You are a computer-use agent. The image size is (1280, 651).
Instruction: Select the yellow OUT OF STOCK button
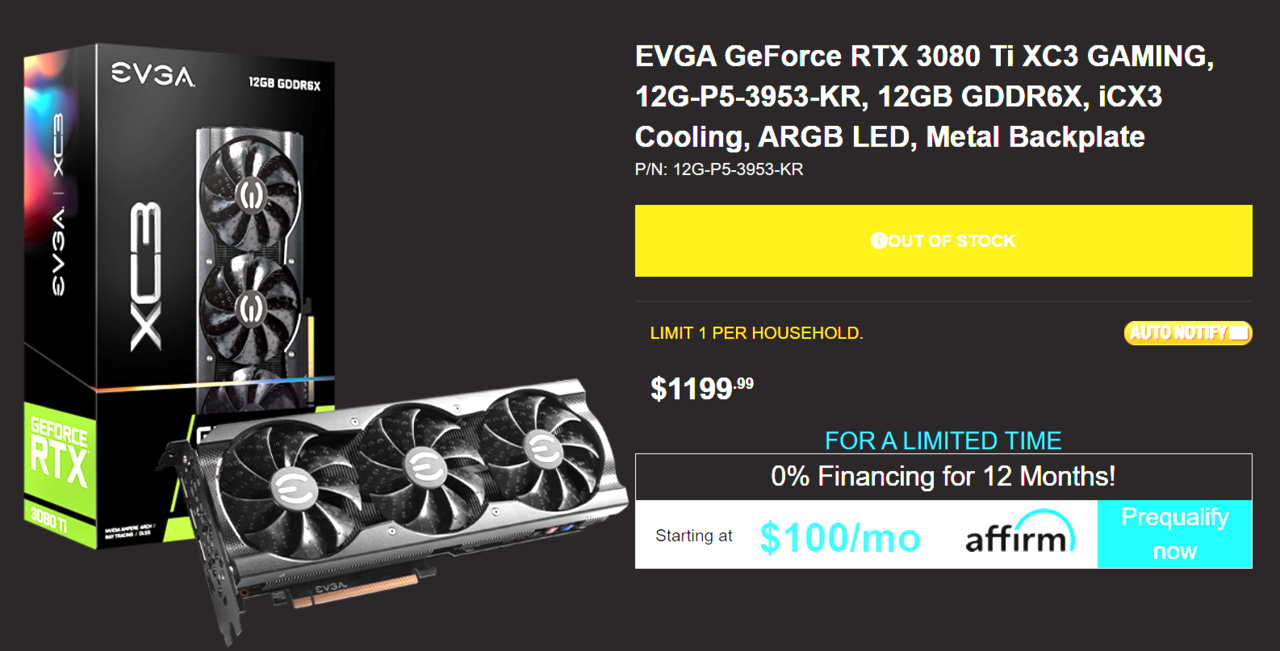[943, 241]
